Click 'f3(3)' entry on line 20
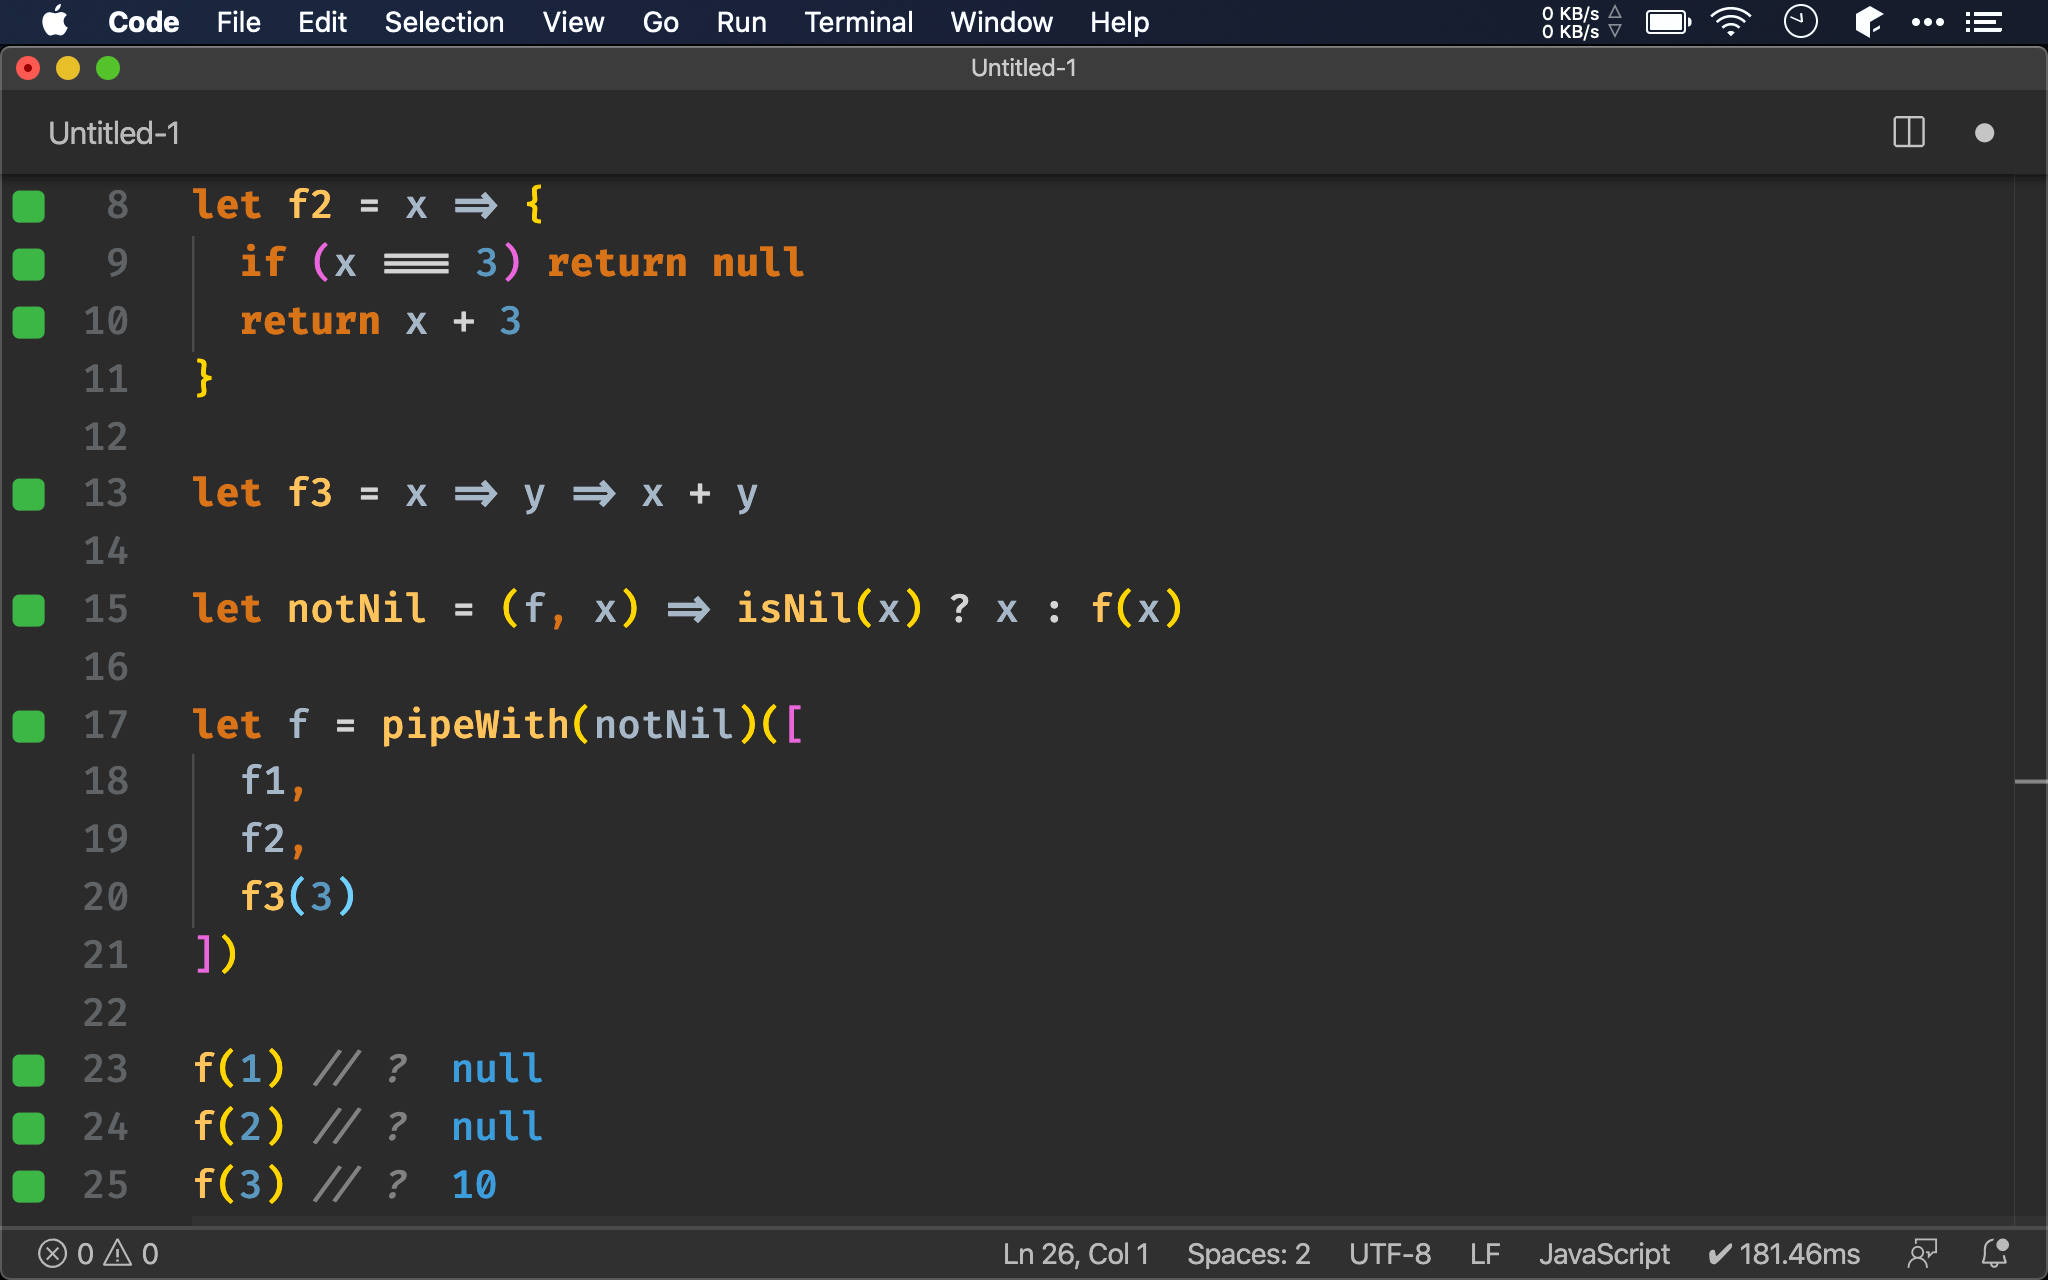The height and width of the screenshot is (1280, 2048). pyautogui.click(x=298, y=897)
